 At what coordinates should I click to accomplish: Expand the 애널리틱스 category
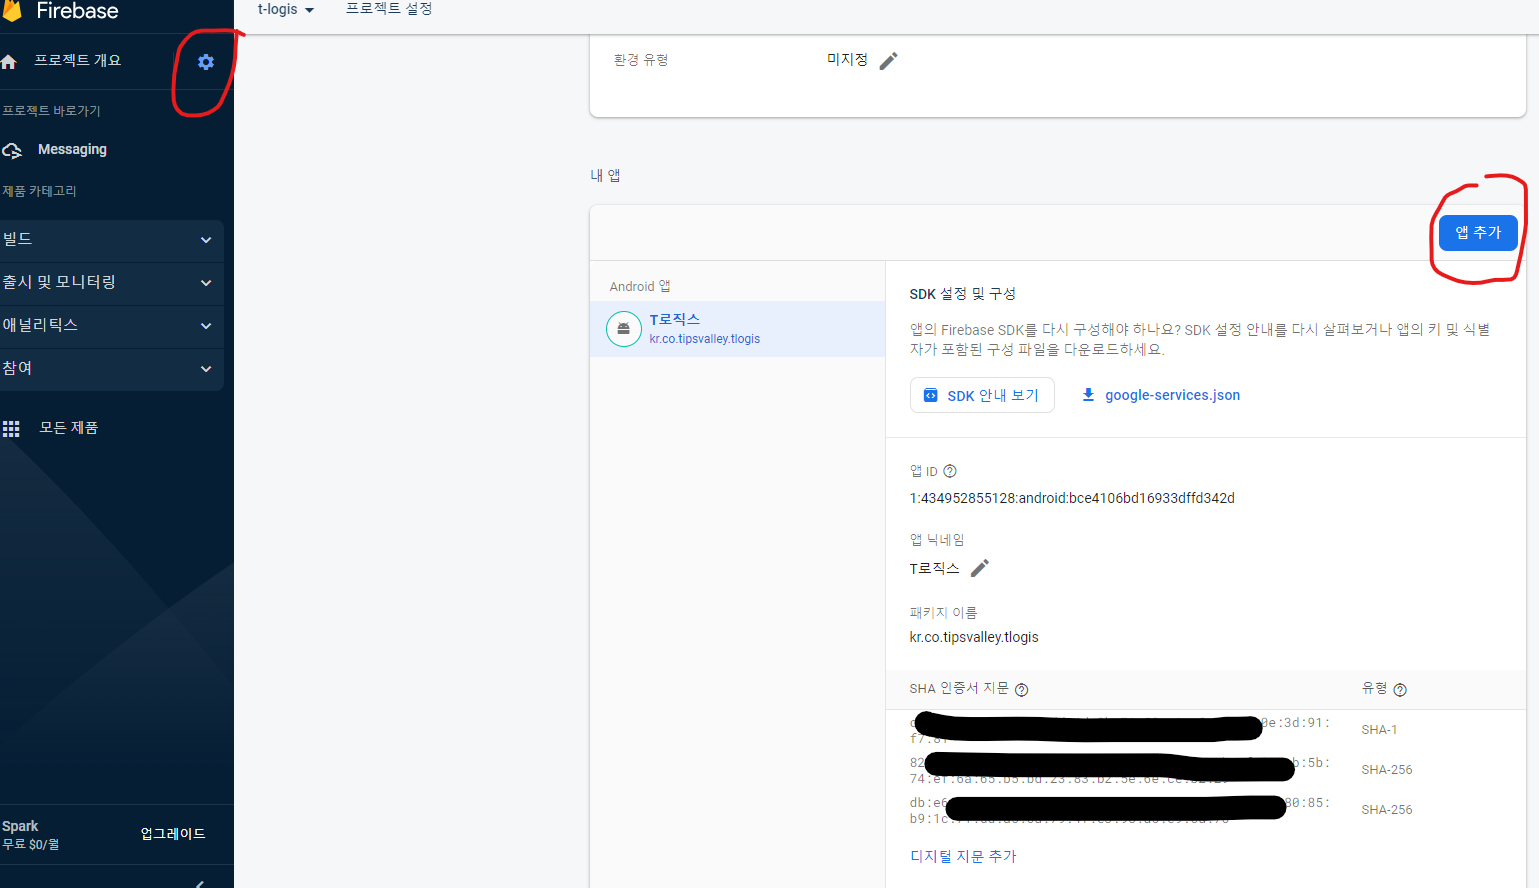111,326
